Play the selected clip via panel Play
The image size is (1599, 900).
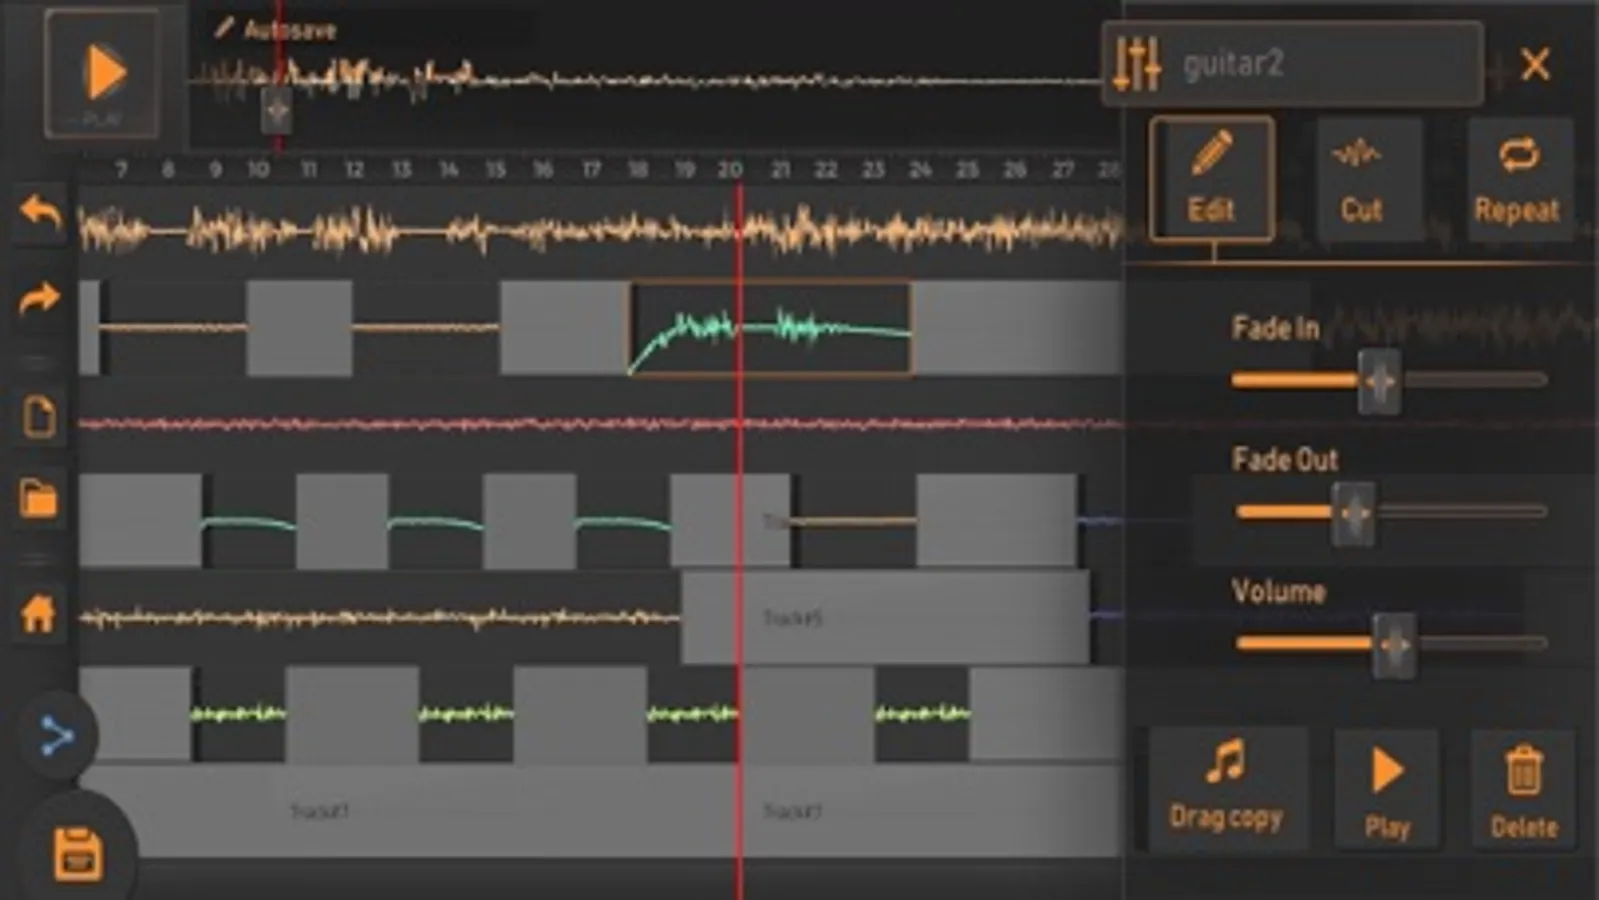click(x=1387, y=790)
